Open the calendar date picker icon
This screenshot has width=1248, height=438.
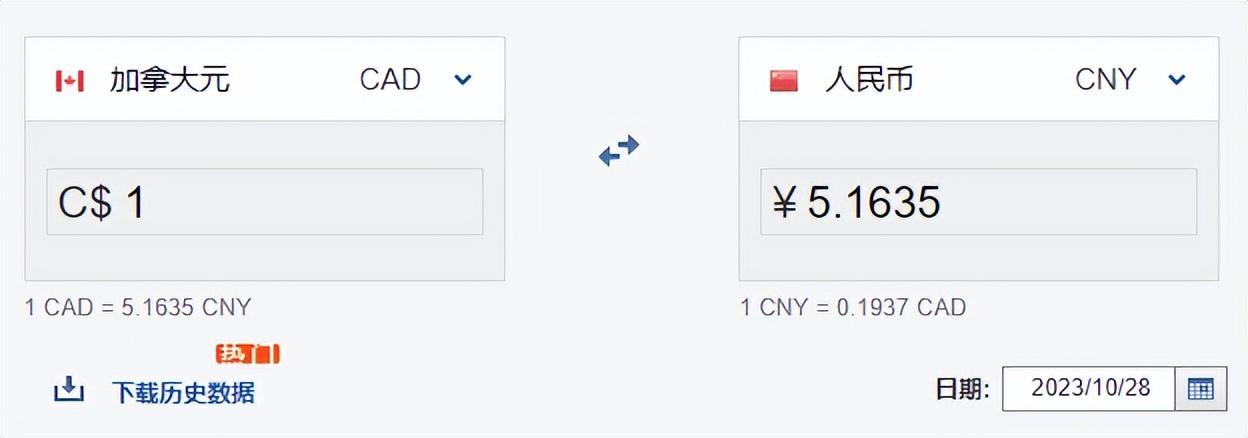click(x=1200, y=389)
